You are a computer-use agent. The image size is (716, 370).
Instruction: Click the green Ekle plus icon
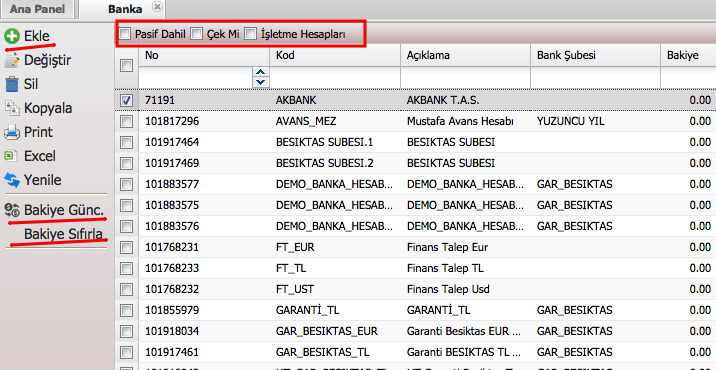tap(12, 36)
